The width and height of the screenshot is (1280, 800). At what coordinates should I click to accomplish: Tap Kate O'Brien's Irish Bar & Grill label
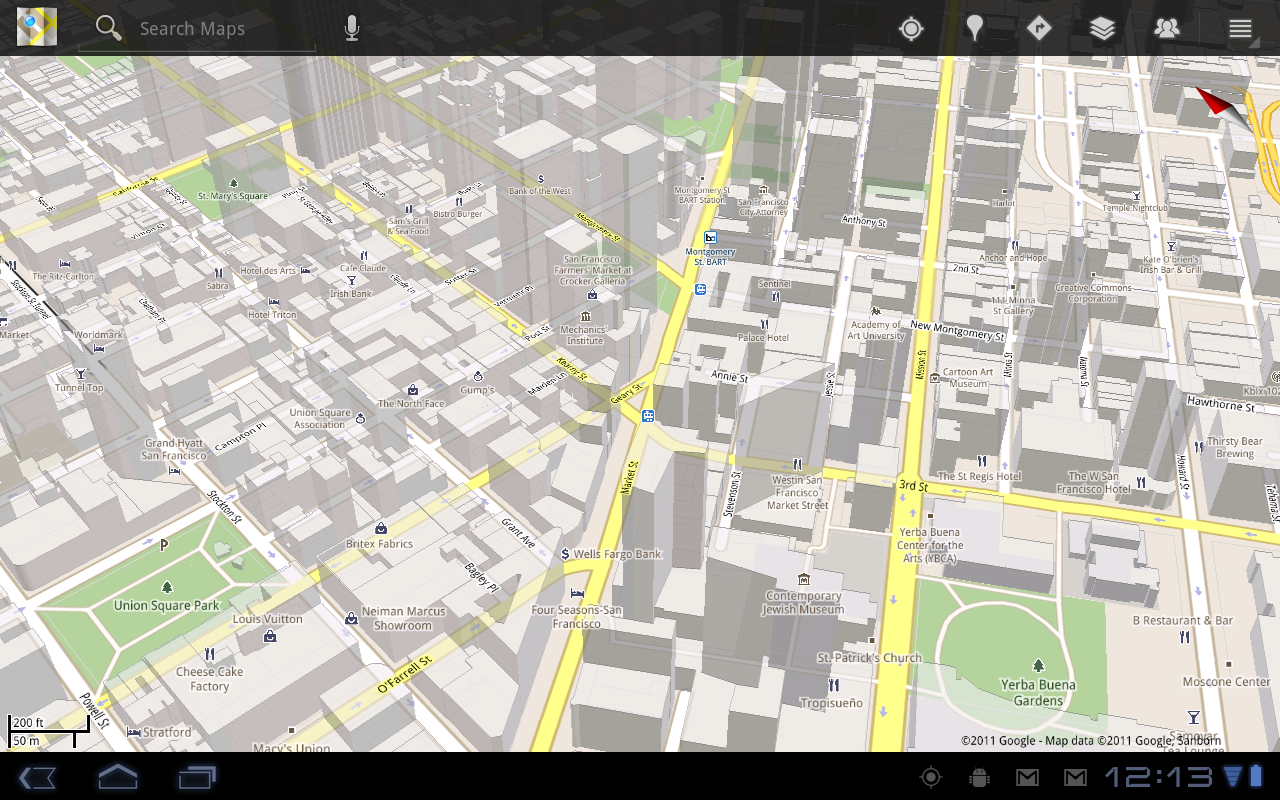click(x=1172, y=265)
